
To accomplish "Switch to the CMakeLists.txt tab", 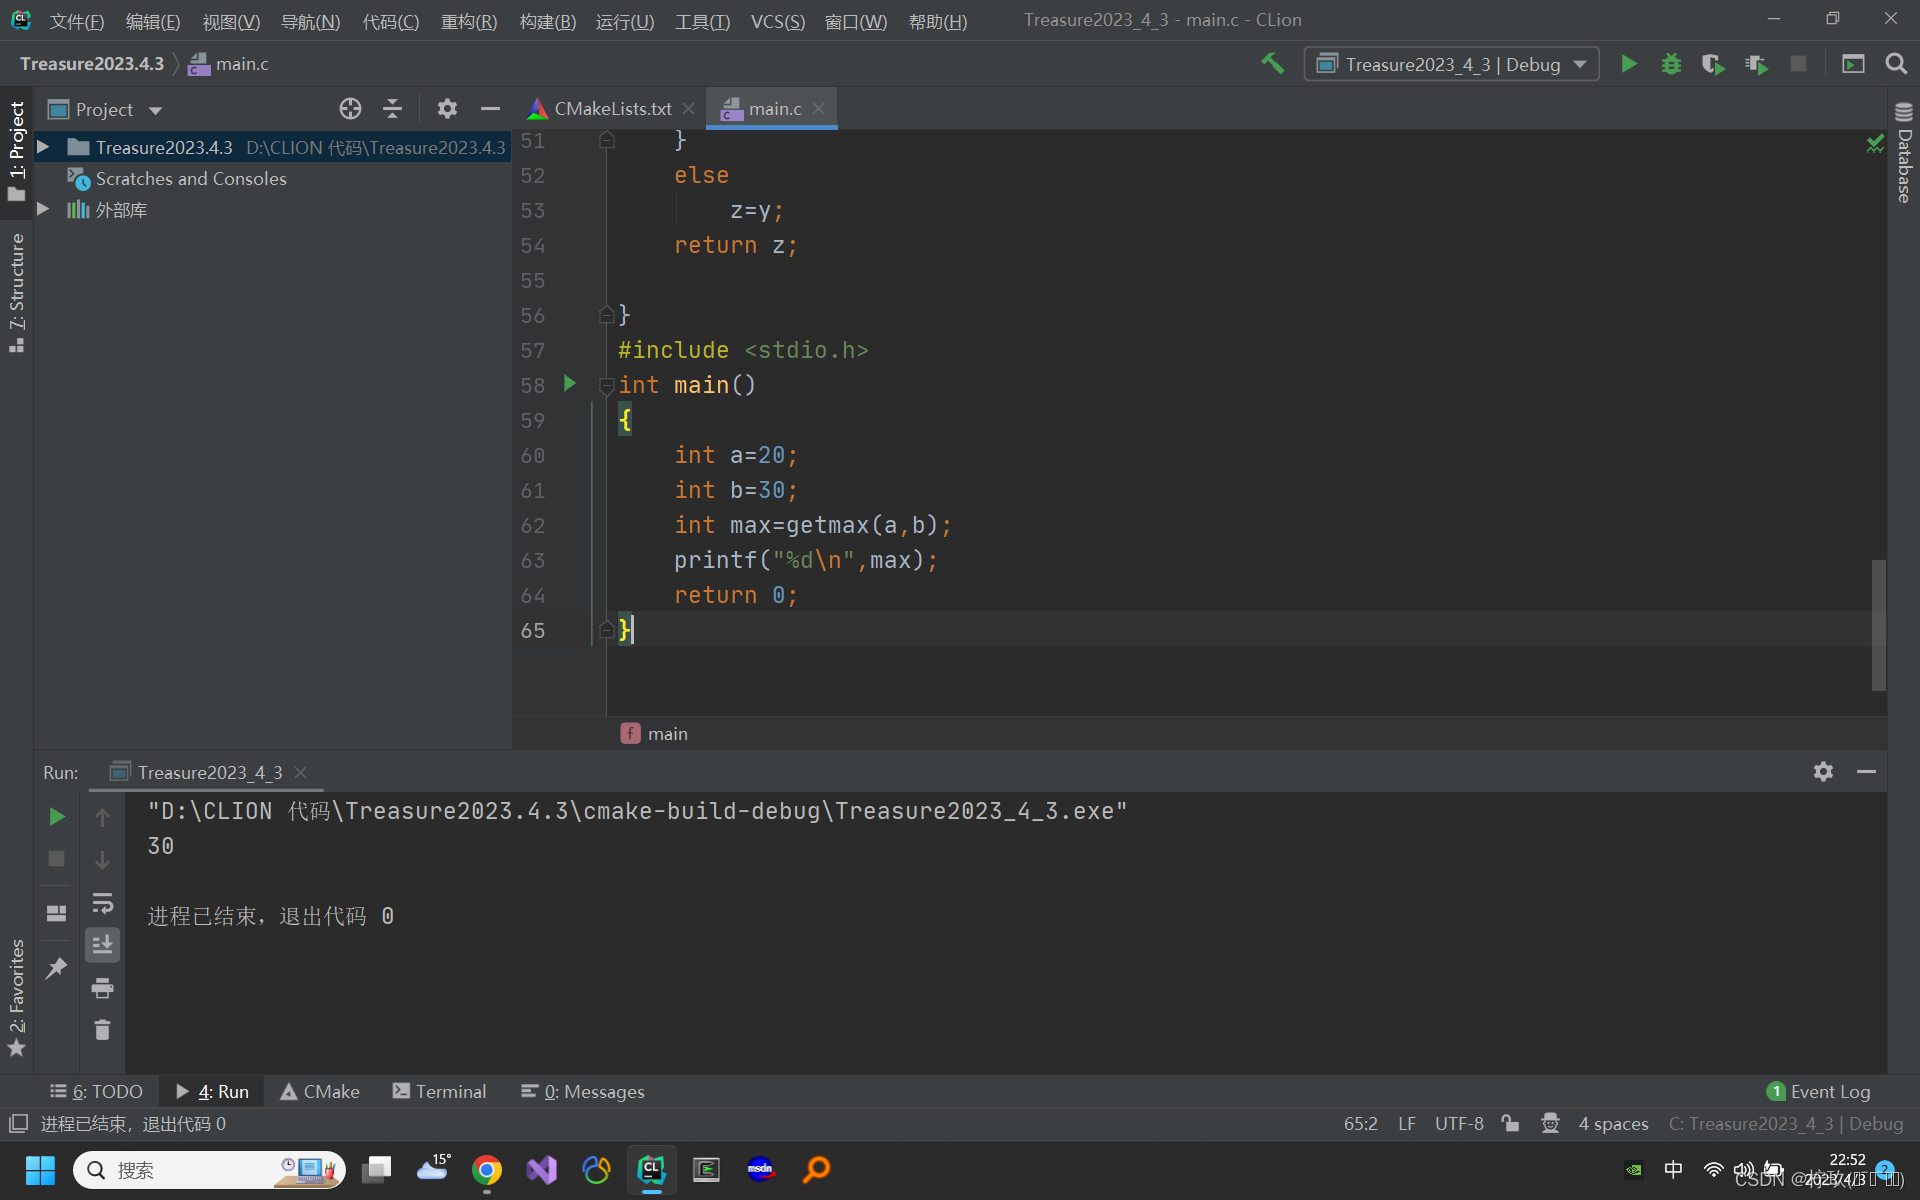I will pos(612,109).
